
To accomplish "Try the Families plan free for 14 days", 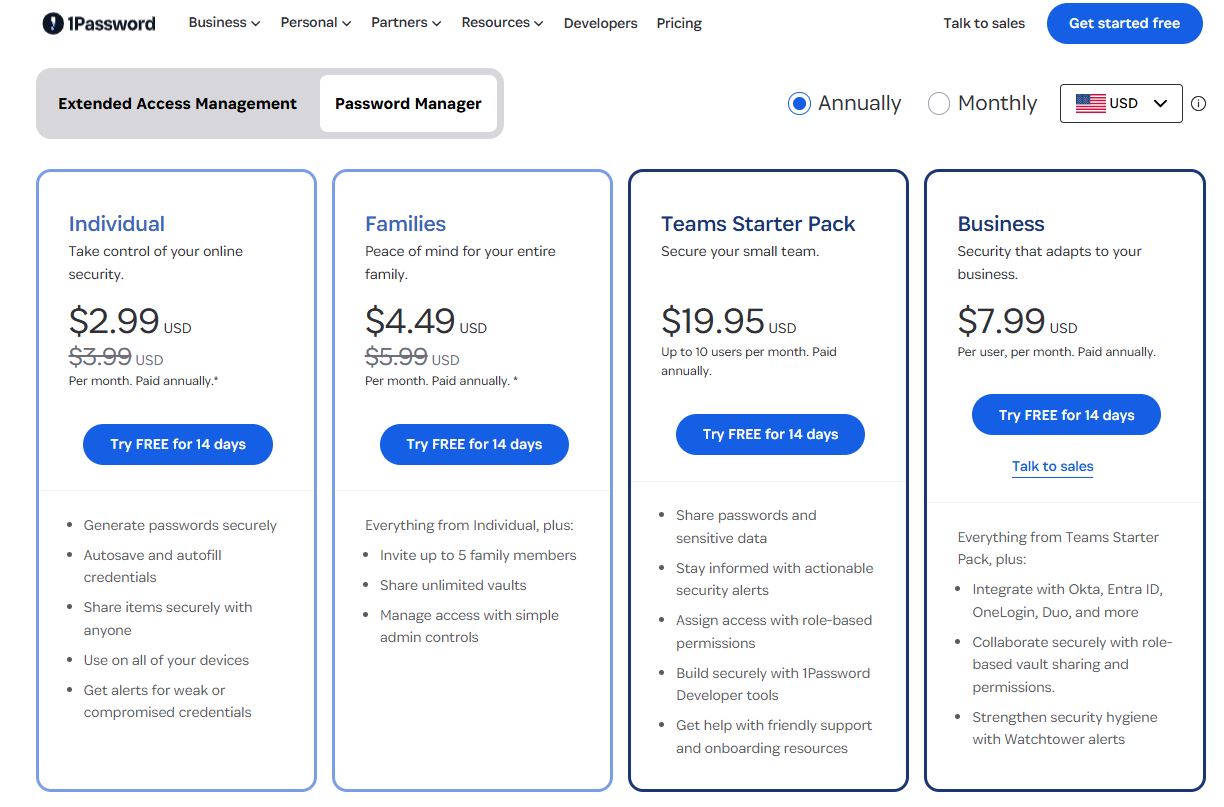I will coord(474,444).
